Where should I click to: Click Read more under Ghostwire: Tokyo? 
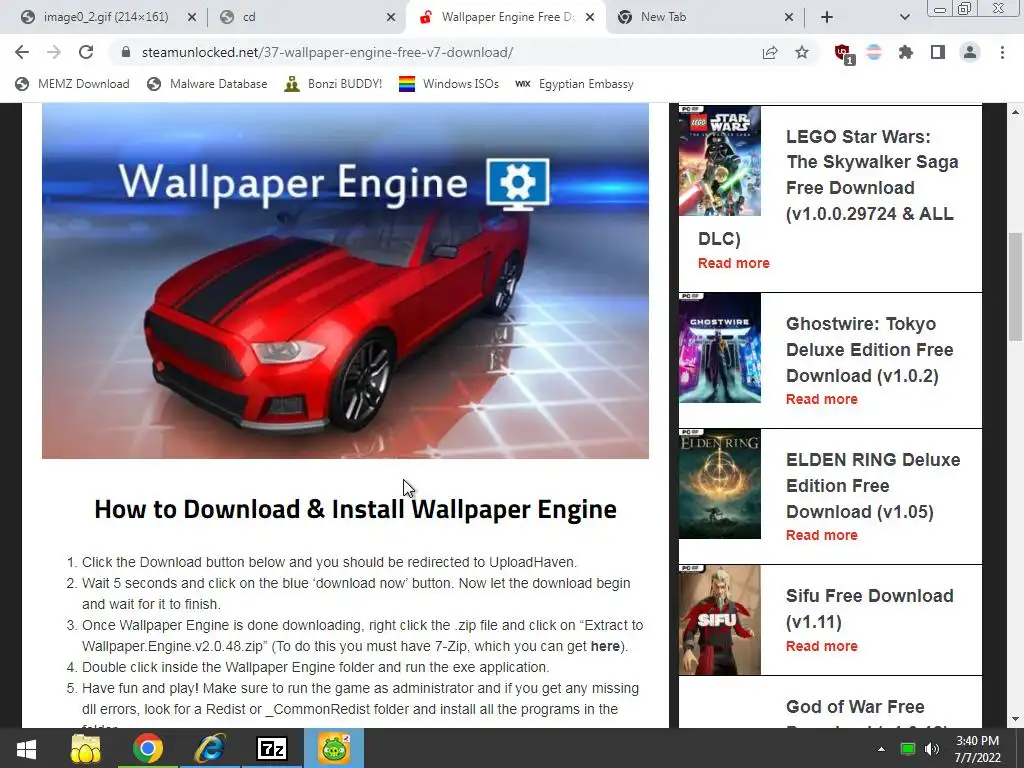822,399
